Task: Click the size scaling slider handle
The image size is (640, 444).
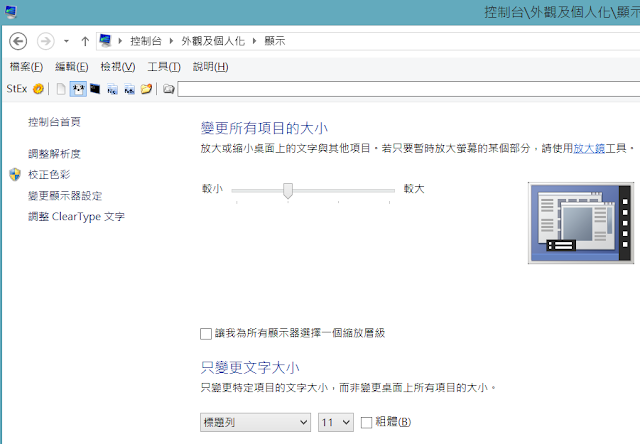Action: click(288, 189)
